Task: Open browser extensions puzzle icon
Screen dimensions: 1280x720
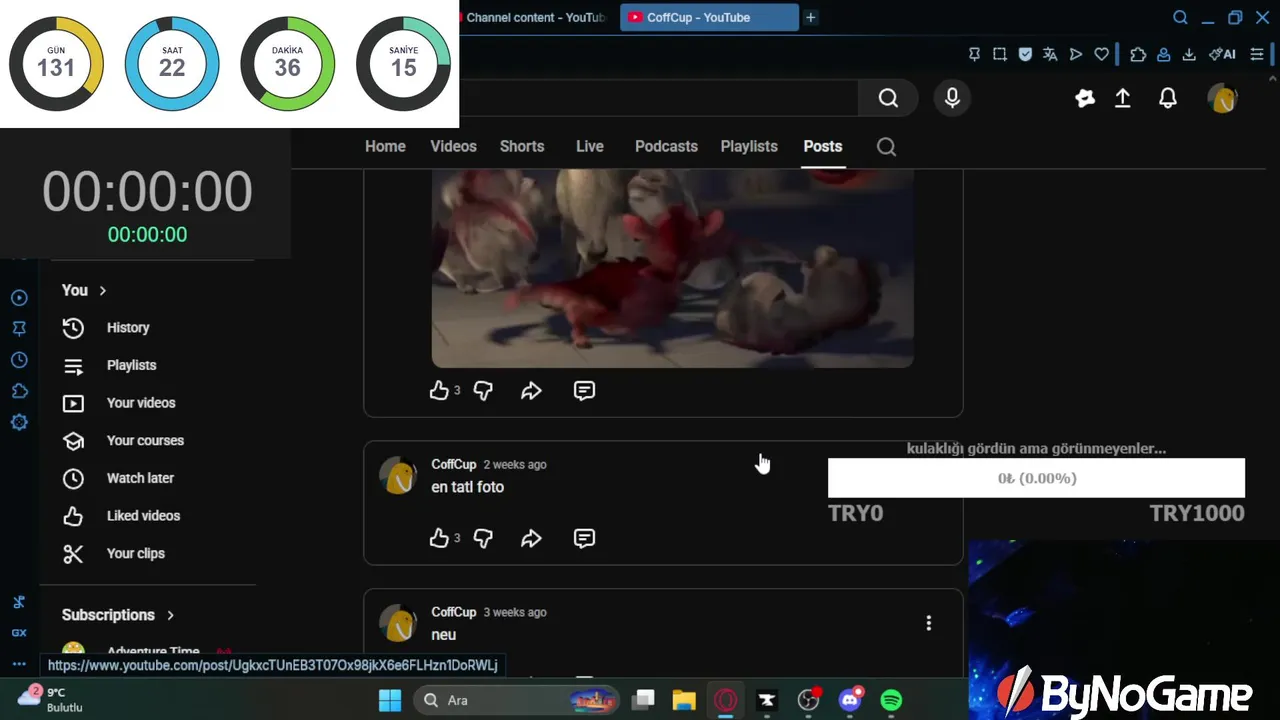Action: (x=1138, y=54)
